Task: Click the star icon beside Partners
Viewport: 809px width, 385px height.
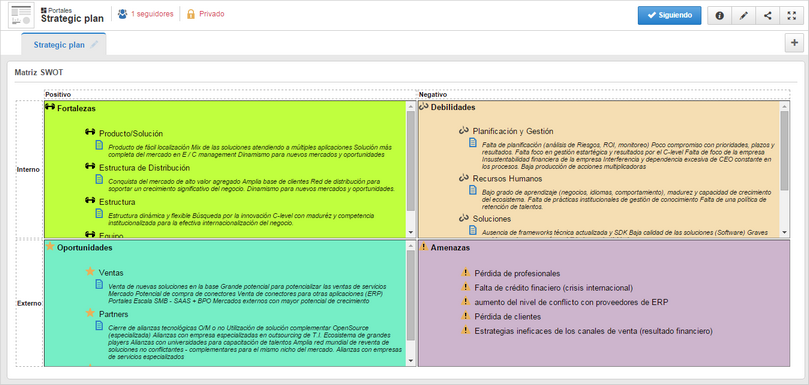Action: 90,313
